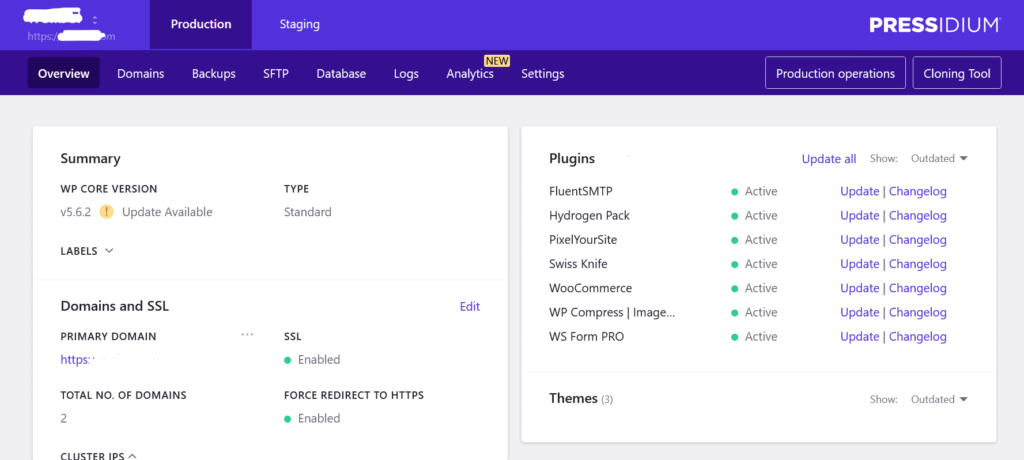The height and width of the screenshot is (460, 1024).
Task: Click the total domains value 2
Action: coord(64,418)
